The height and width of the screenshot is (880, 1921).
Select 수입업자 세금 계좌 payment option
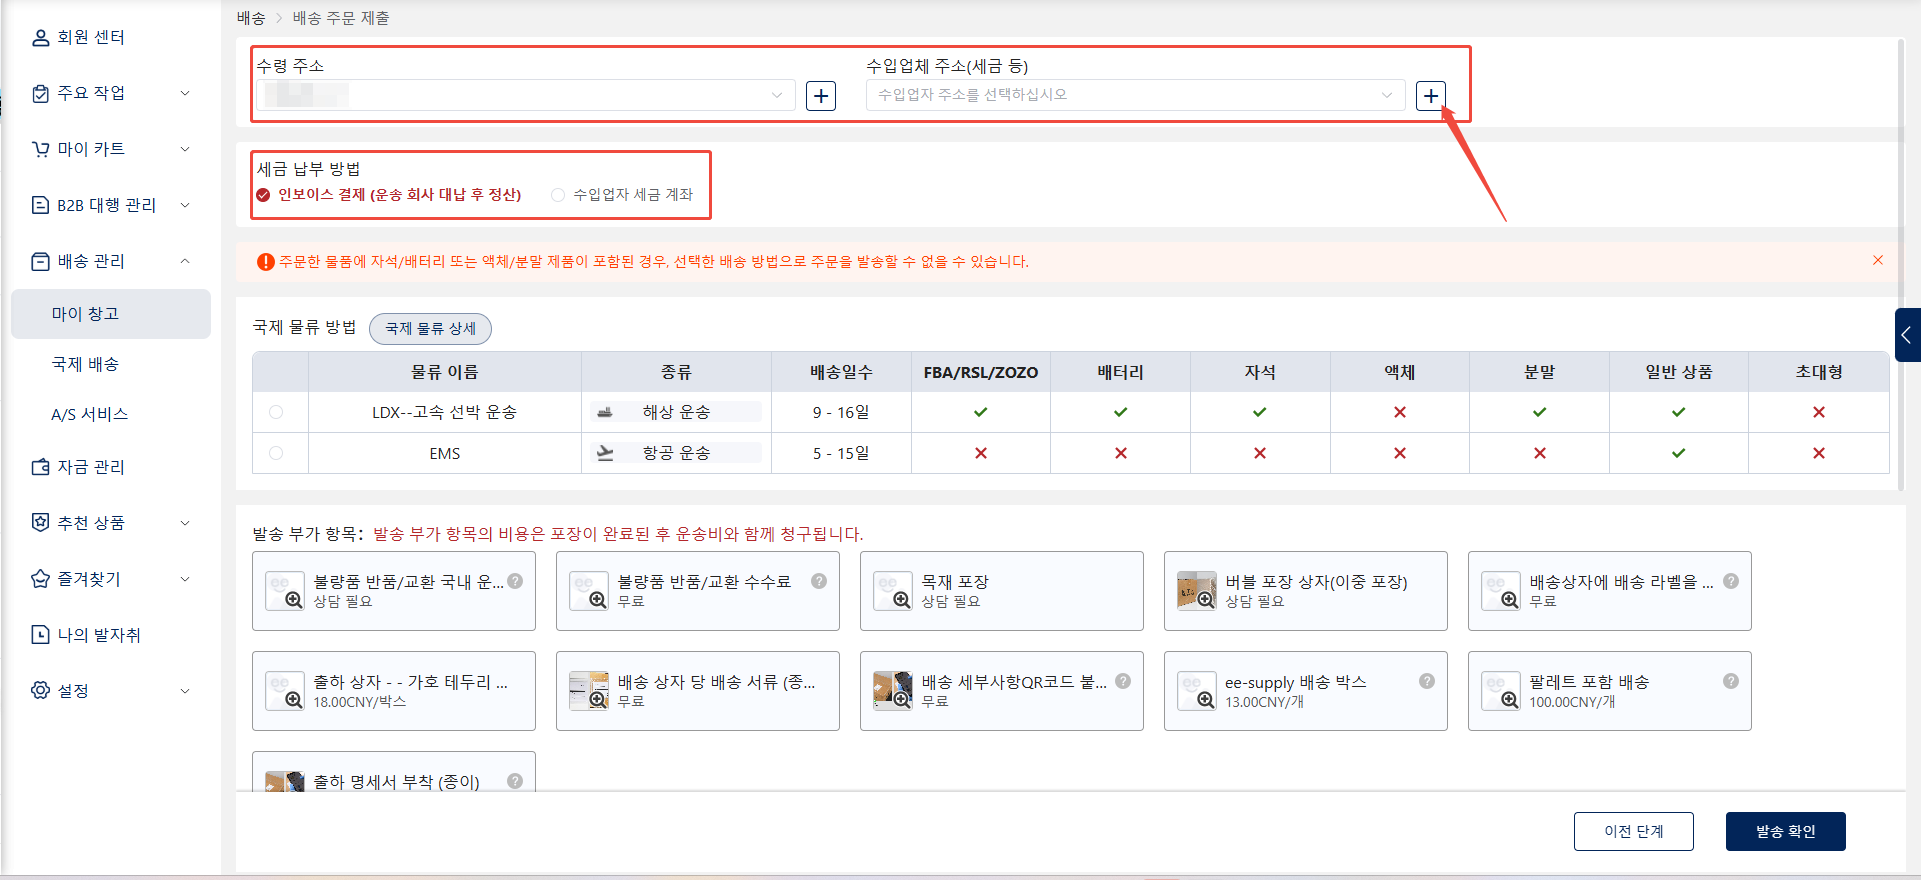[622, 195]
